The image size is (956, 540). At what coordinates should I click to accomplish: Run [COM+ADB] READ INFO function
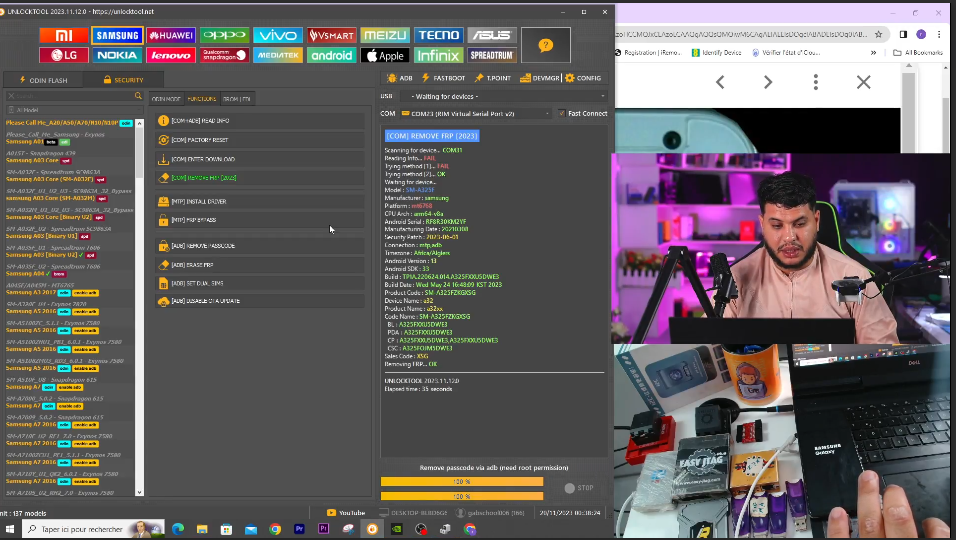pyautogui.click(x=260, y=121)
